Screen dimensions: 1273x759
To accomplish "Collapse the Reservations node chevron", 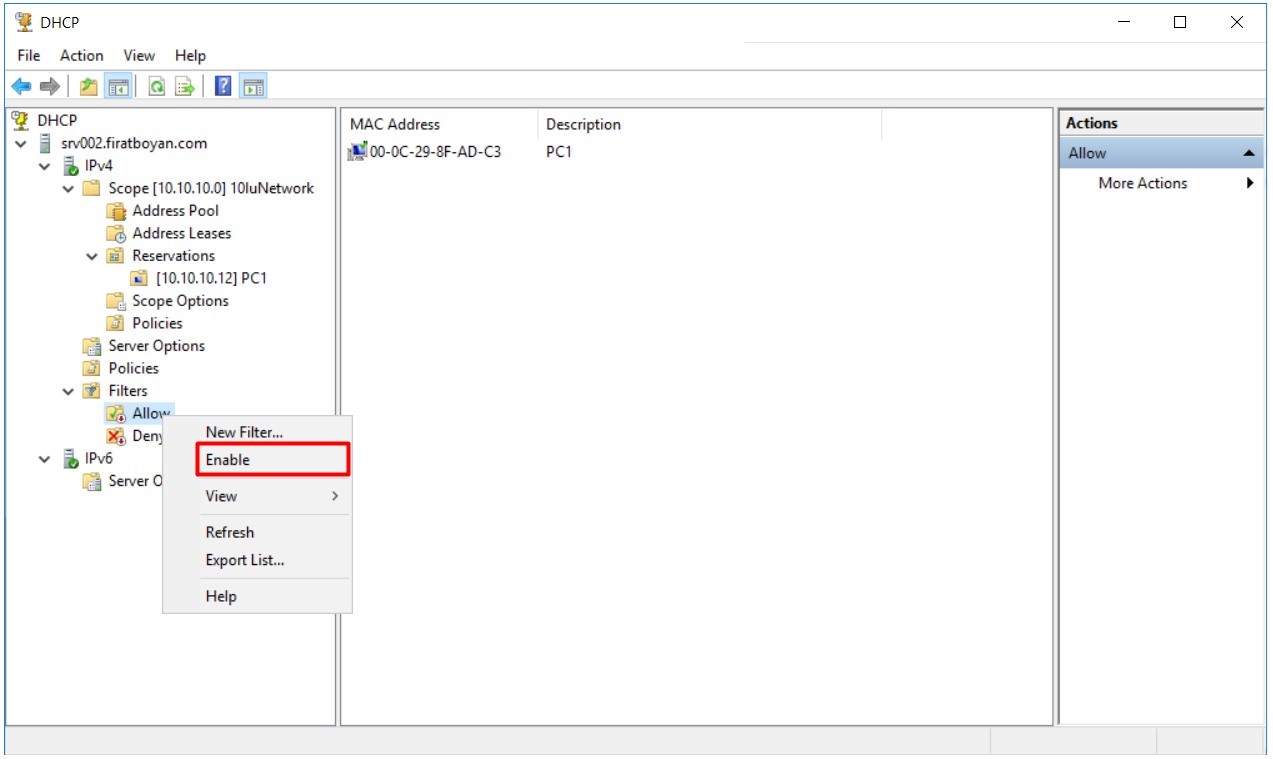I will pos(92,256).
